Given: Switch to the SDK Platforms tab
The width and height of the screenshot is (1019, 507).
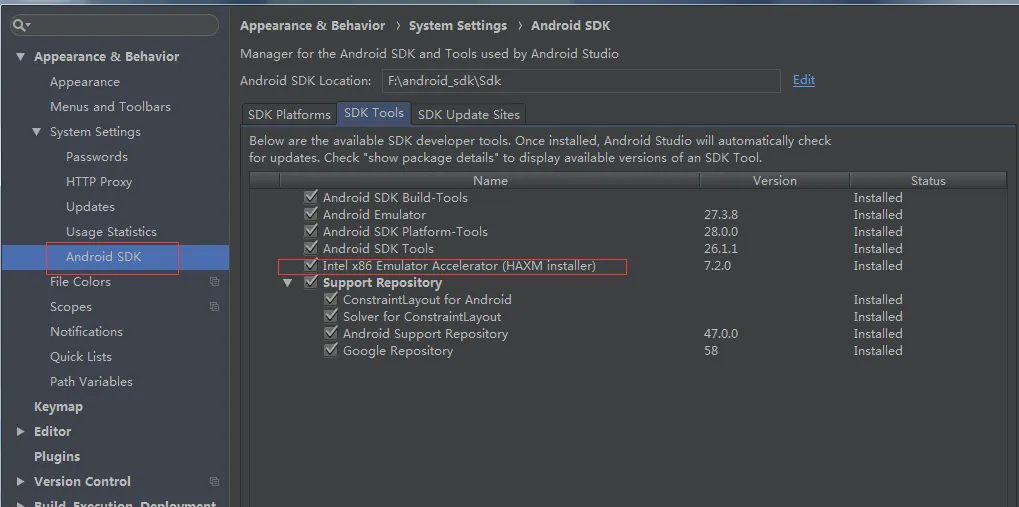Looking at the screenshot, I should coord(289,114).
